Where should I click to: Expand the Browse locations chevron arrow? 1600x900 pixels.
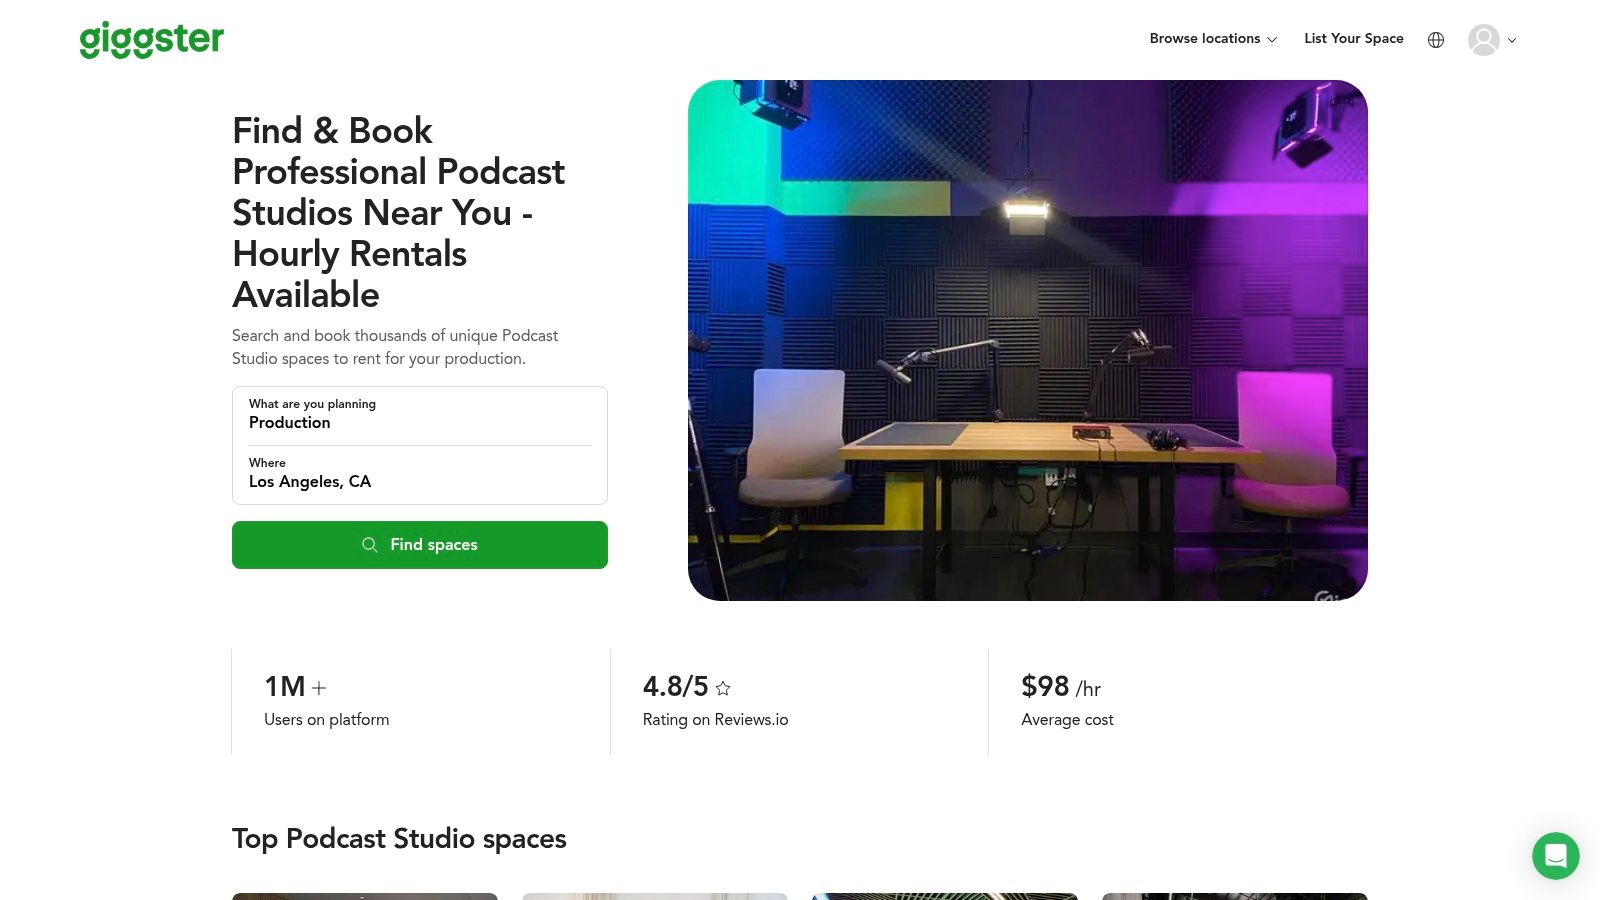point(1272,40)
